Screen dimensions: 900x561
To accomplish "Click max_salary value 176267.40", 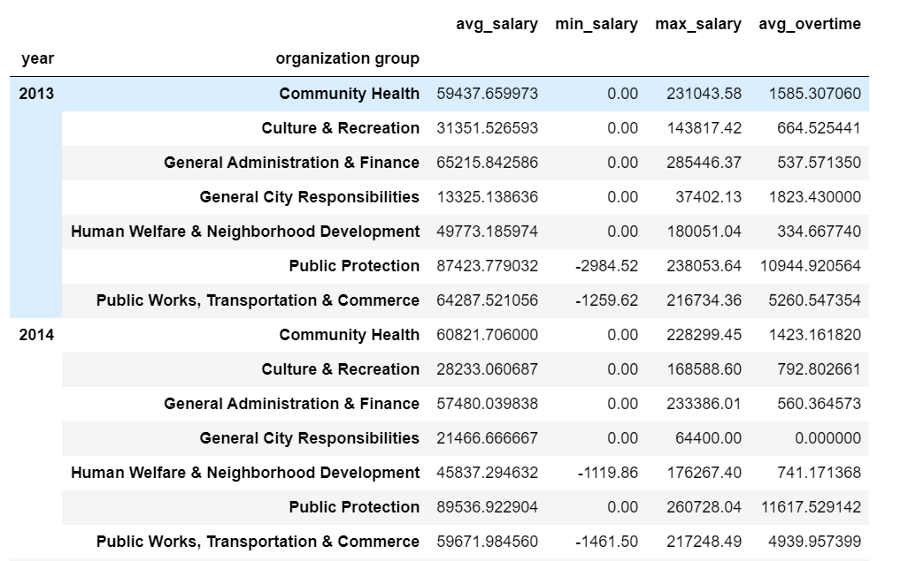I will [x=704, y=473].
